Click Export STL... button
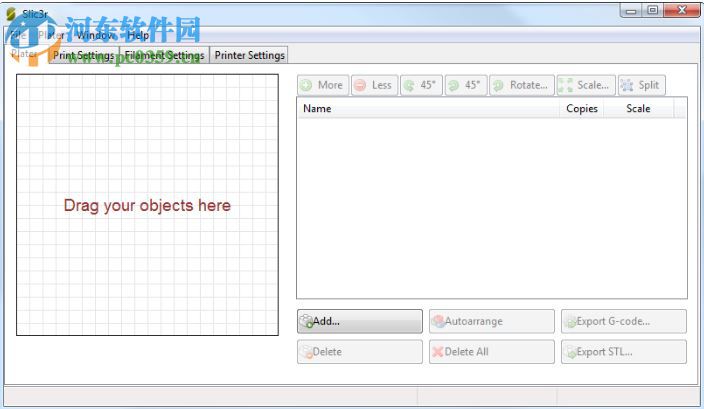Viewport: 704px width, 409px height. [624, 352]
